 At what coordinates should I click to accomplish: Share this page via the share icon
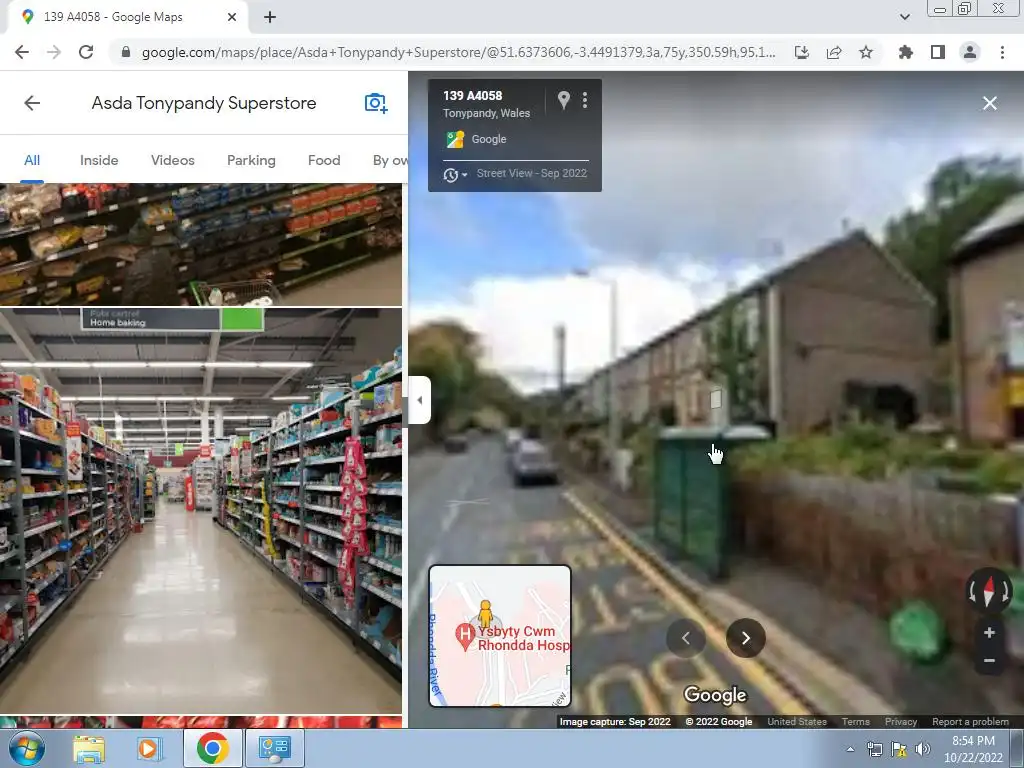pos(834,52)
